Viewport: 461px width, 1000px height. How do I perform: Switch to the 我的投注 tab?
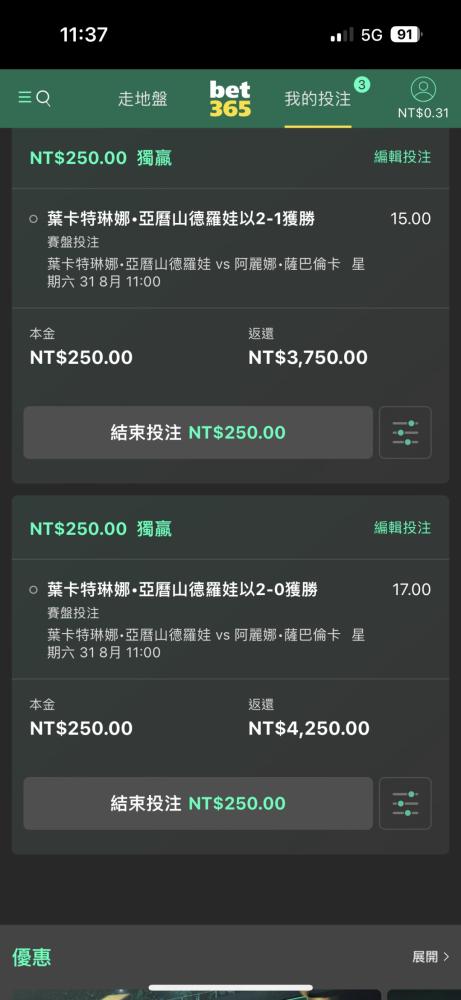318,99
